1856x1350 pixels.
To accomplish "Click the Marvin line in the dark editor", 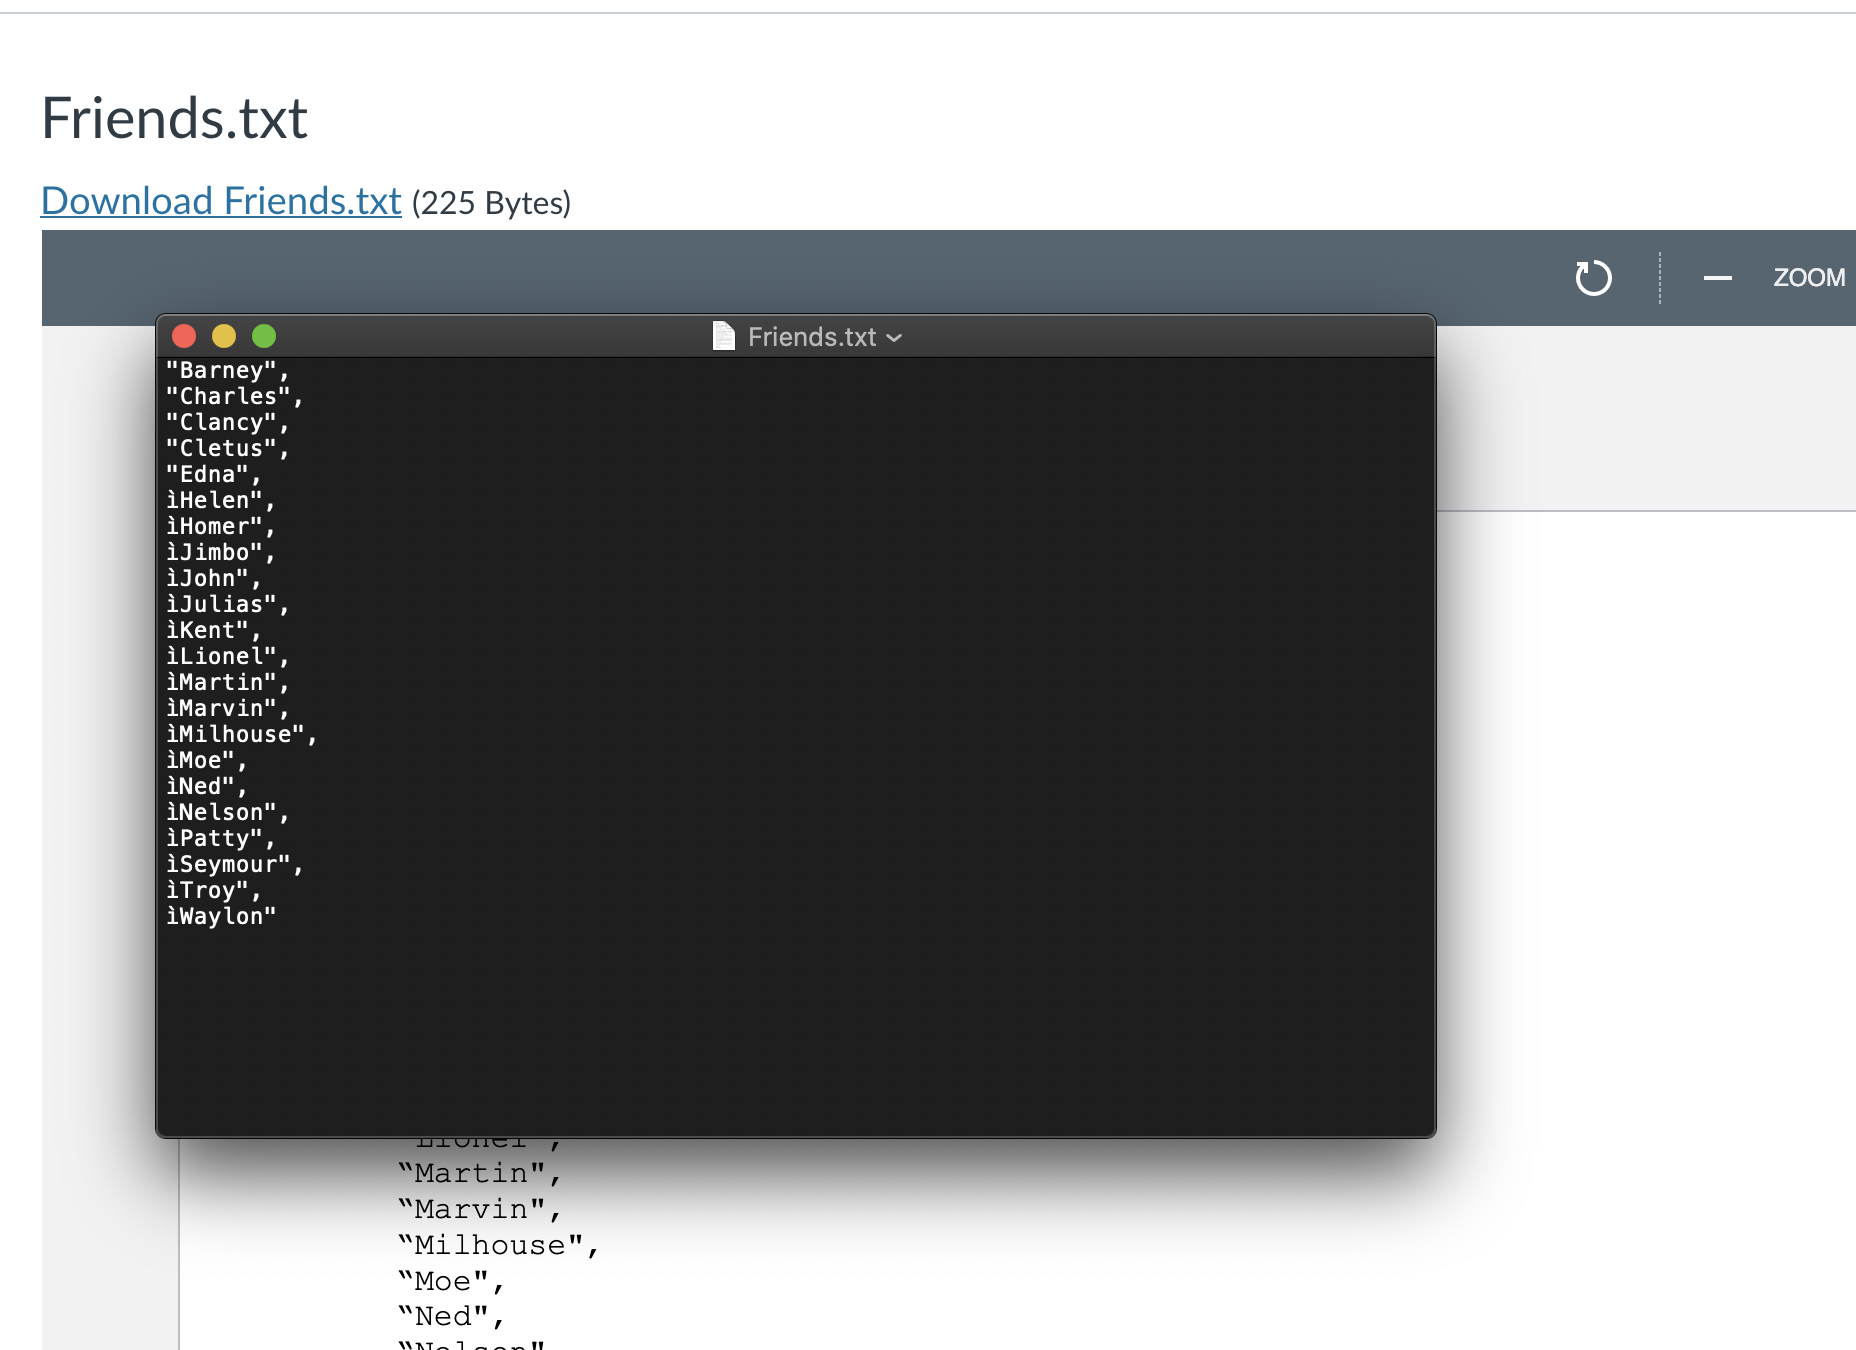I will tap(227, 709).
